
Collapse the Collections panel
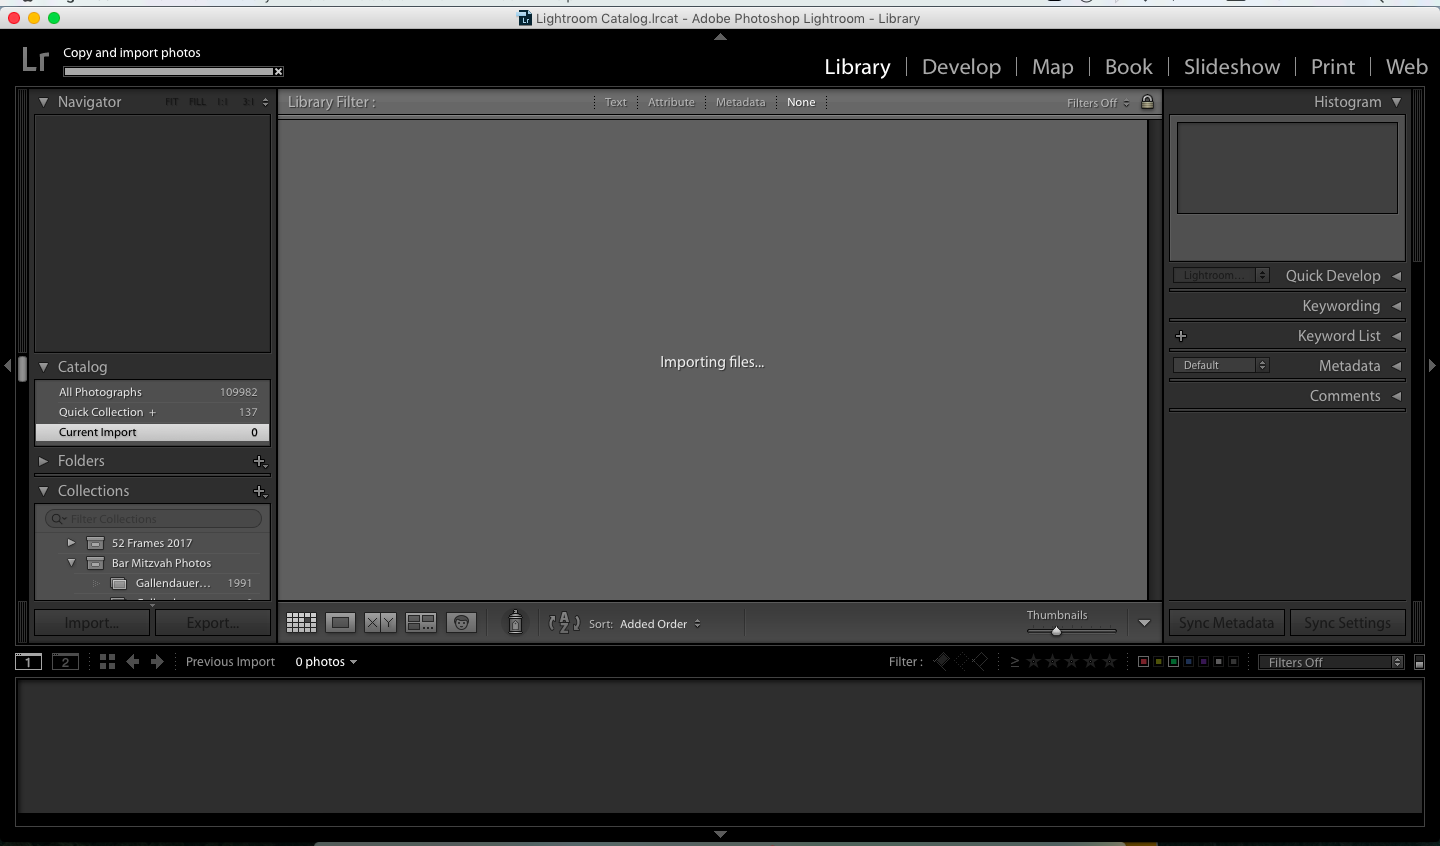pos(43,491)
